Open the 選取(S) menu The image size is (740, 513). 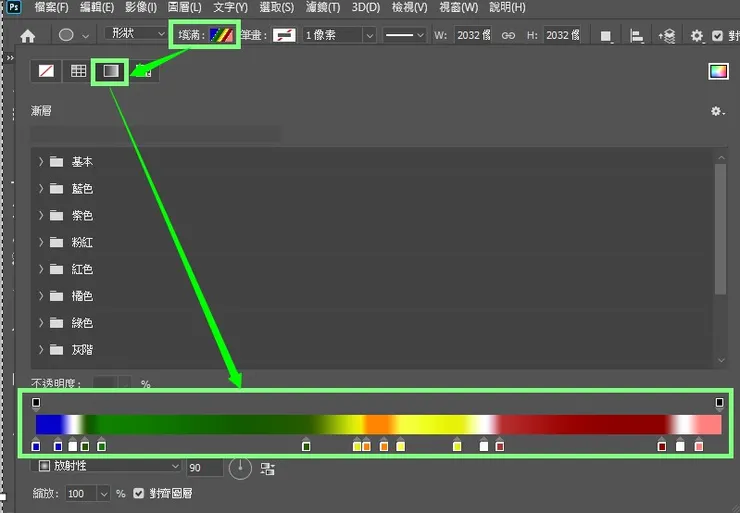click(277, 8)
